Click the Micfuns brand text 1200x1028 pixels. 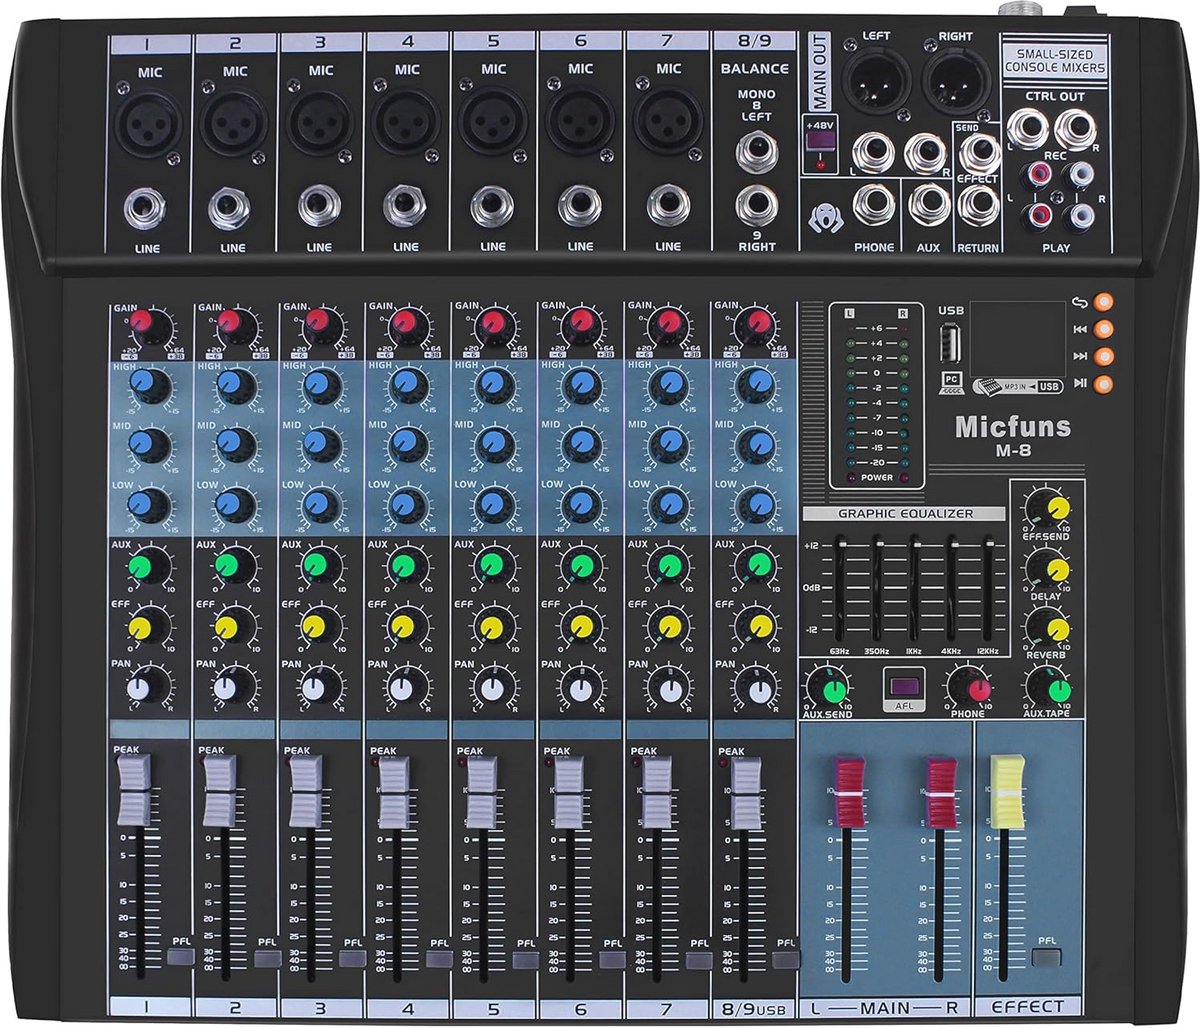click(x=1012, y=427)
